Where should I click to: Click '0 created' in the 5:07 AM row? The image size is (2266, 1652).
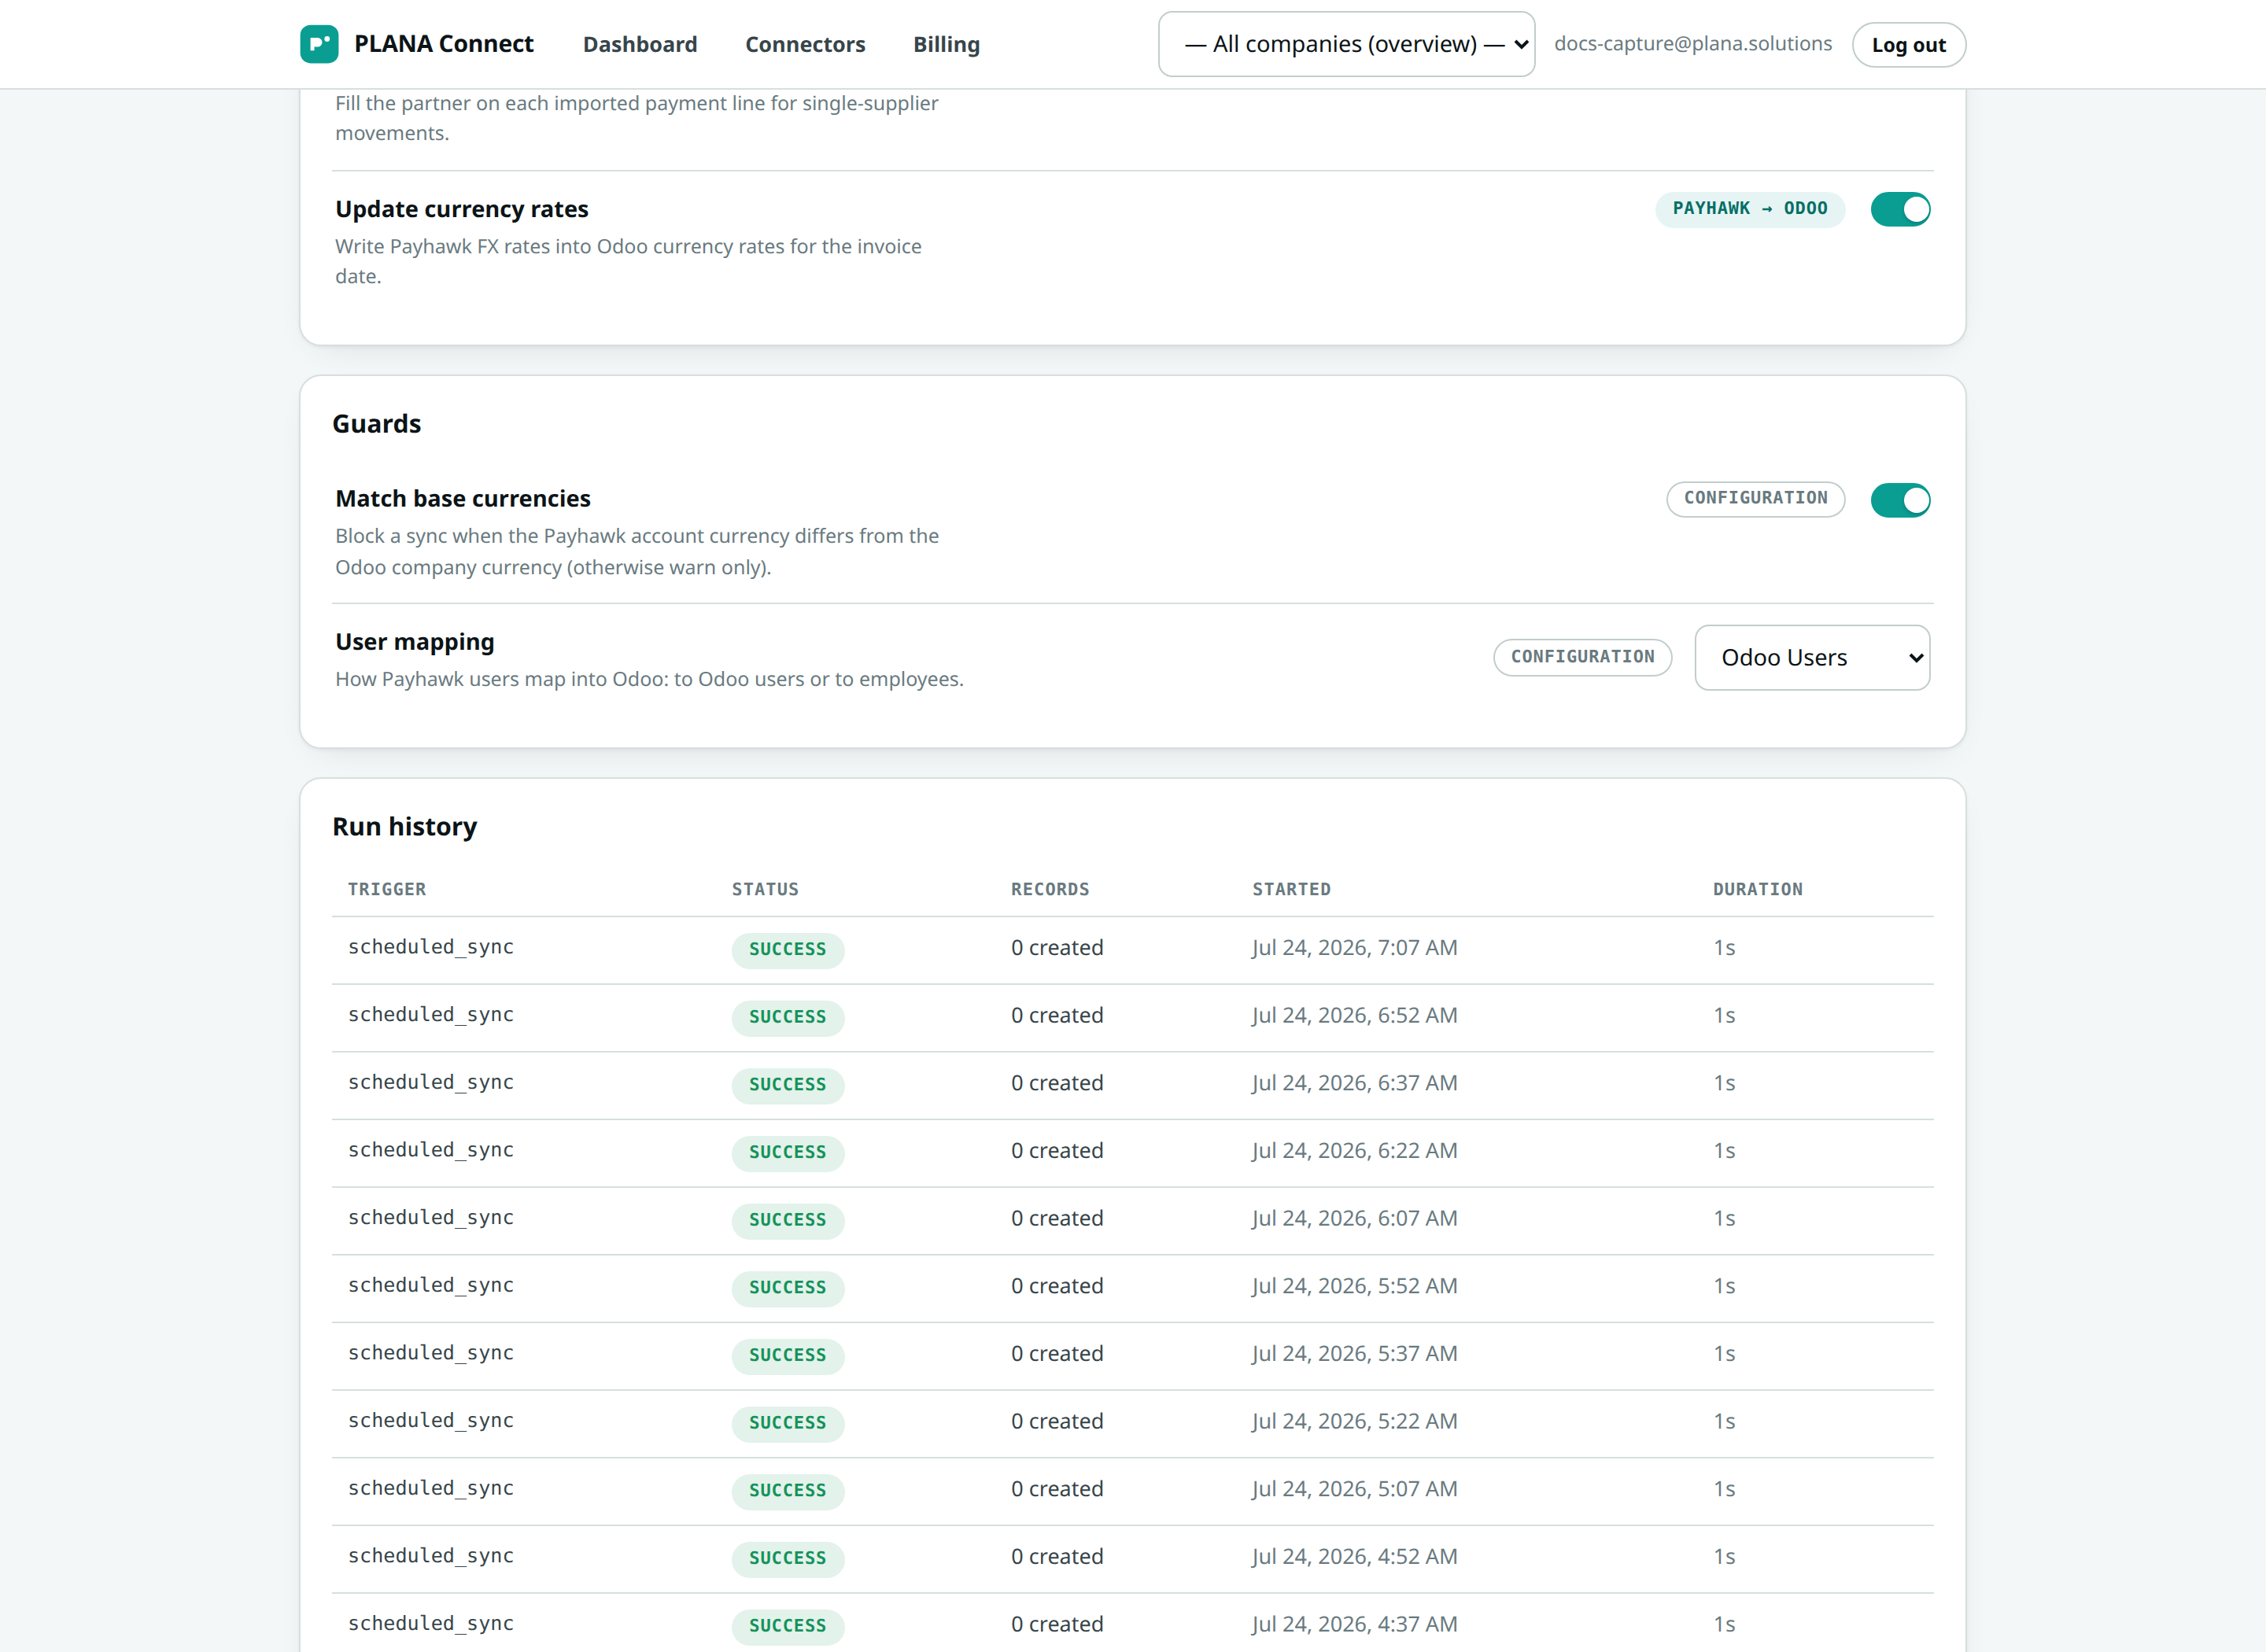coord(1057,1489)
